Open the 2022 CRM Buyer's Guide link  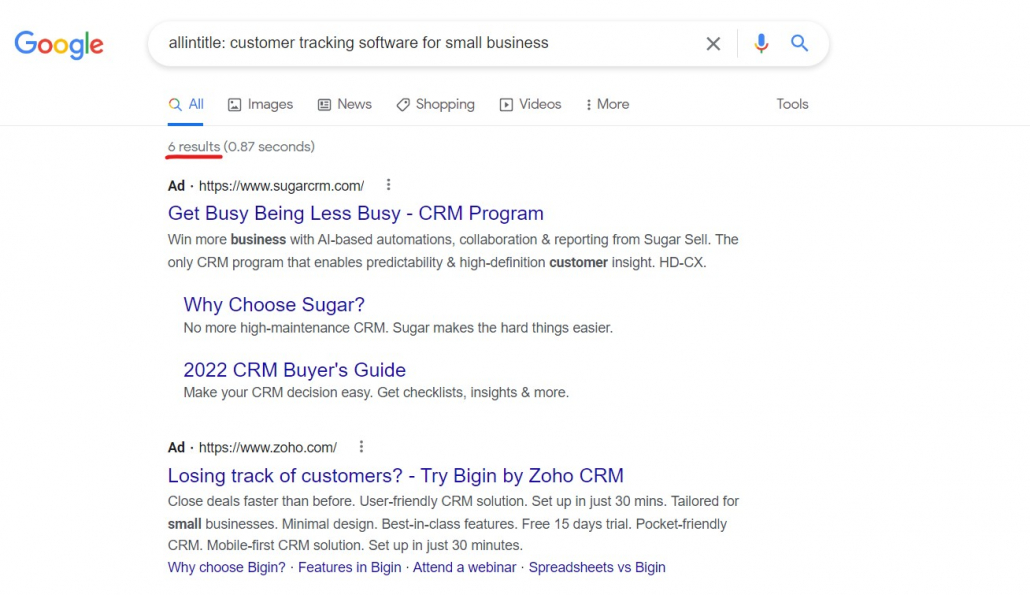point(294,370)
